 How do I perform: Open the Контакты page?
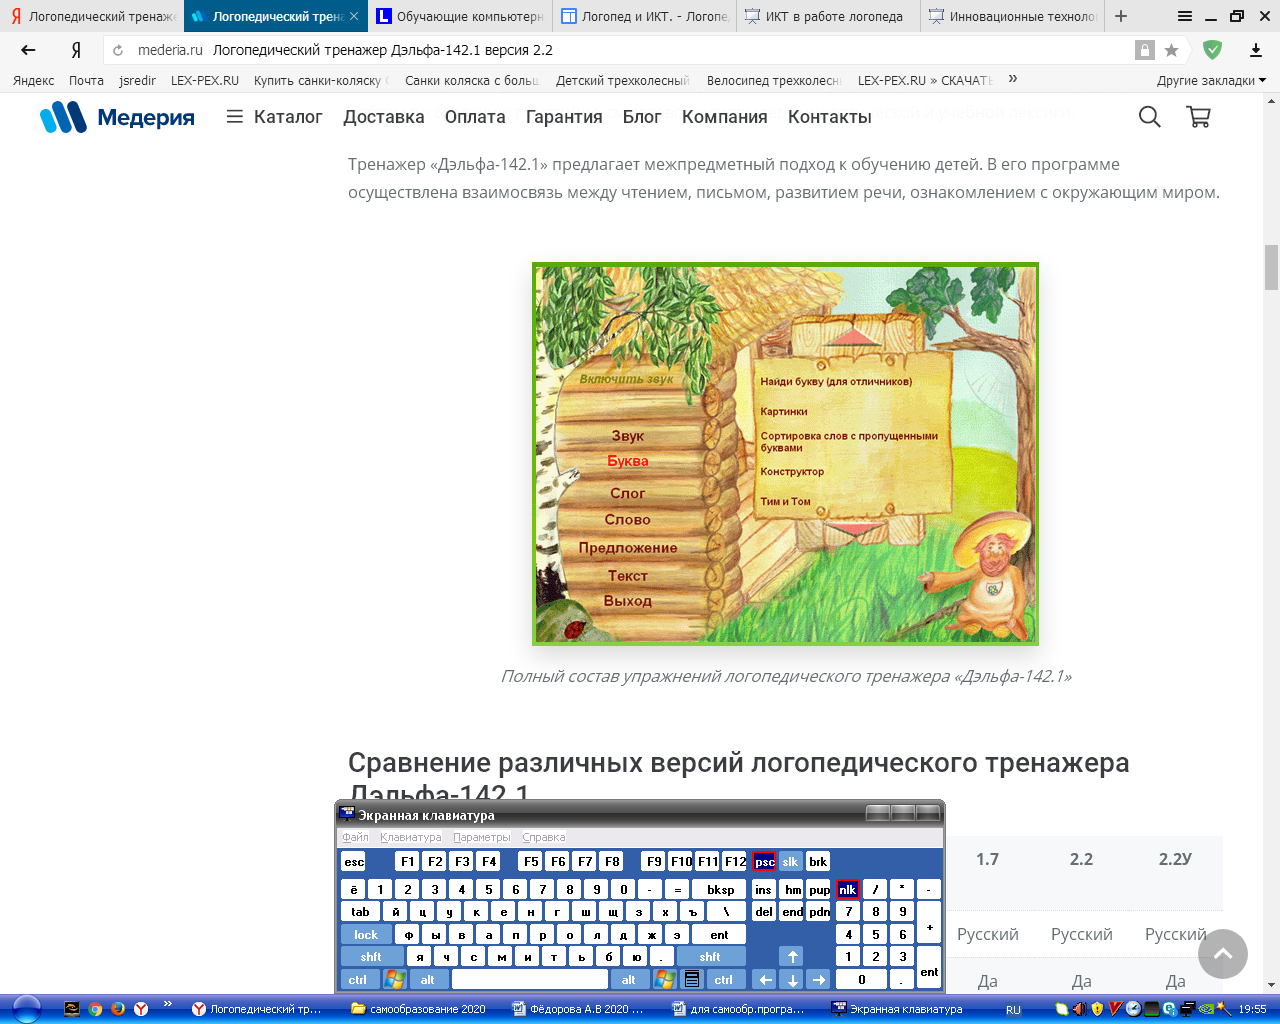(x=830, y=117)
